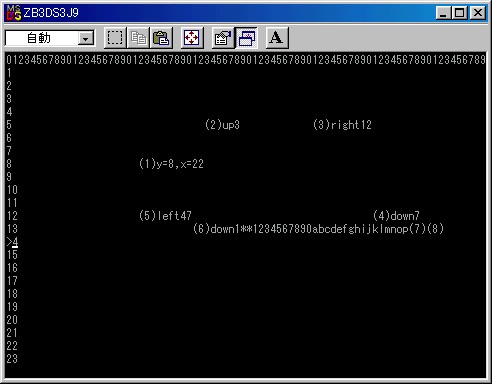The image size is (492, 384).
Task: Click the Paste clipboard icon
Action: (161, 38)
